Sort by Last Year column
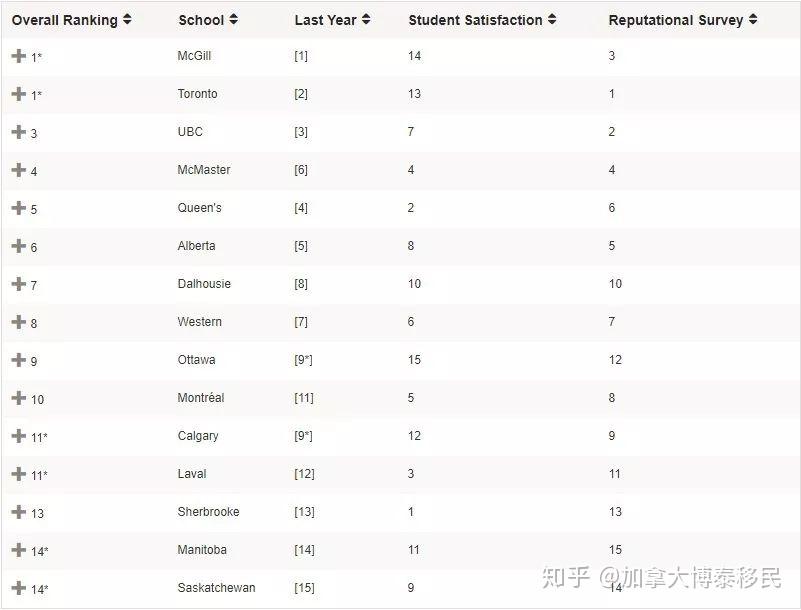This screenshot has height=610, width=801. tap(332, 20)
